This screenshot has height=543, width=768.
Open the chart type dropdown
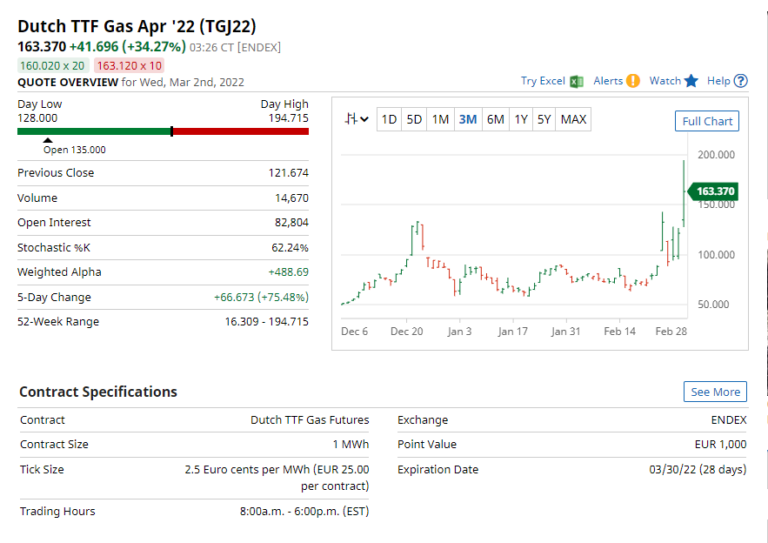pos(356,120)
